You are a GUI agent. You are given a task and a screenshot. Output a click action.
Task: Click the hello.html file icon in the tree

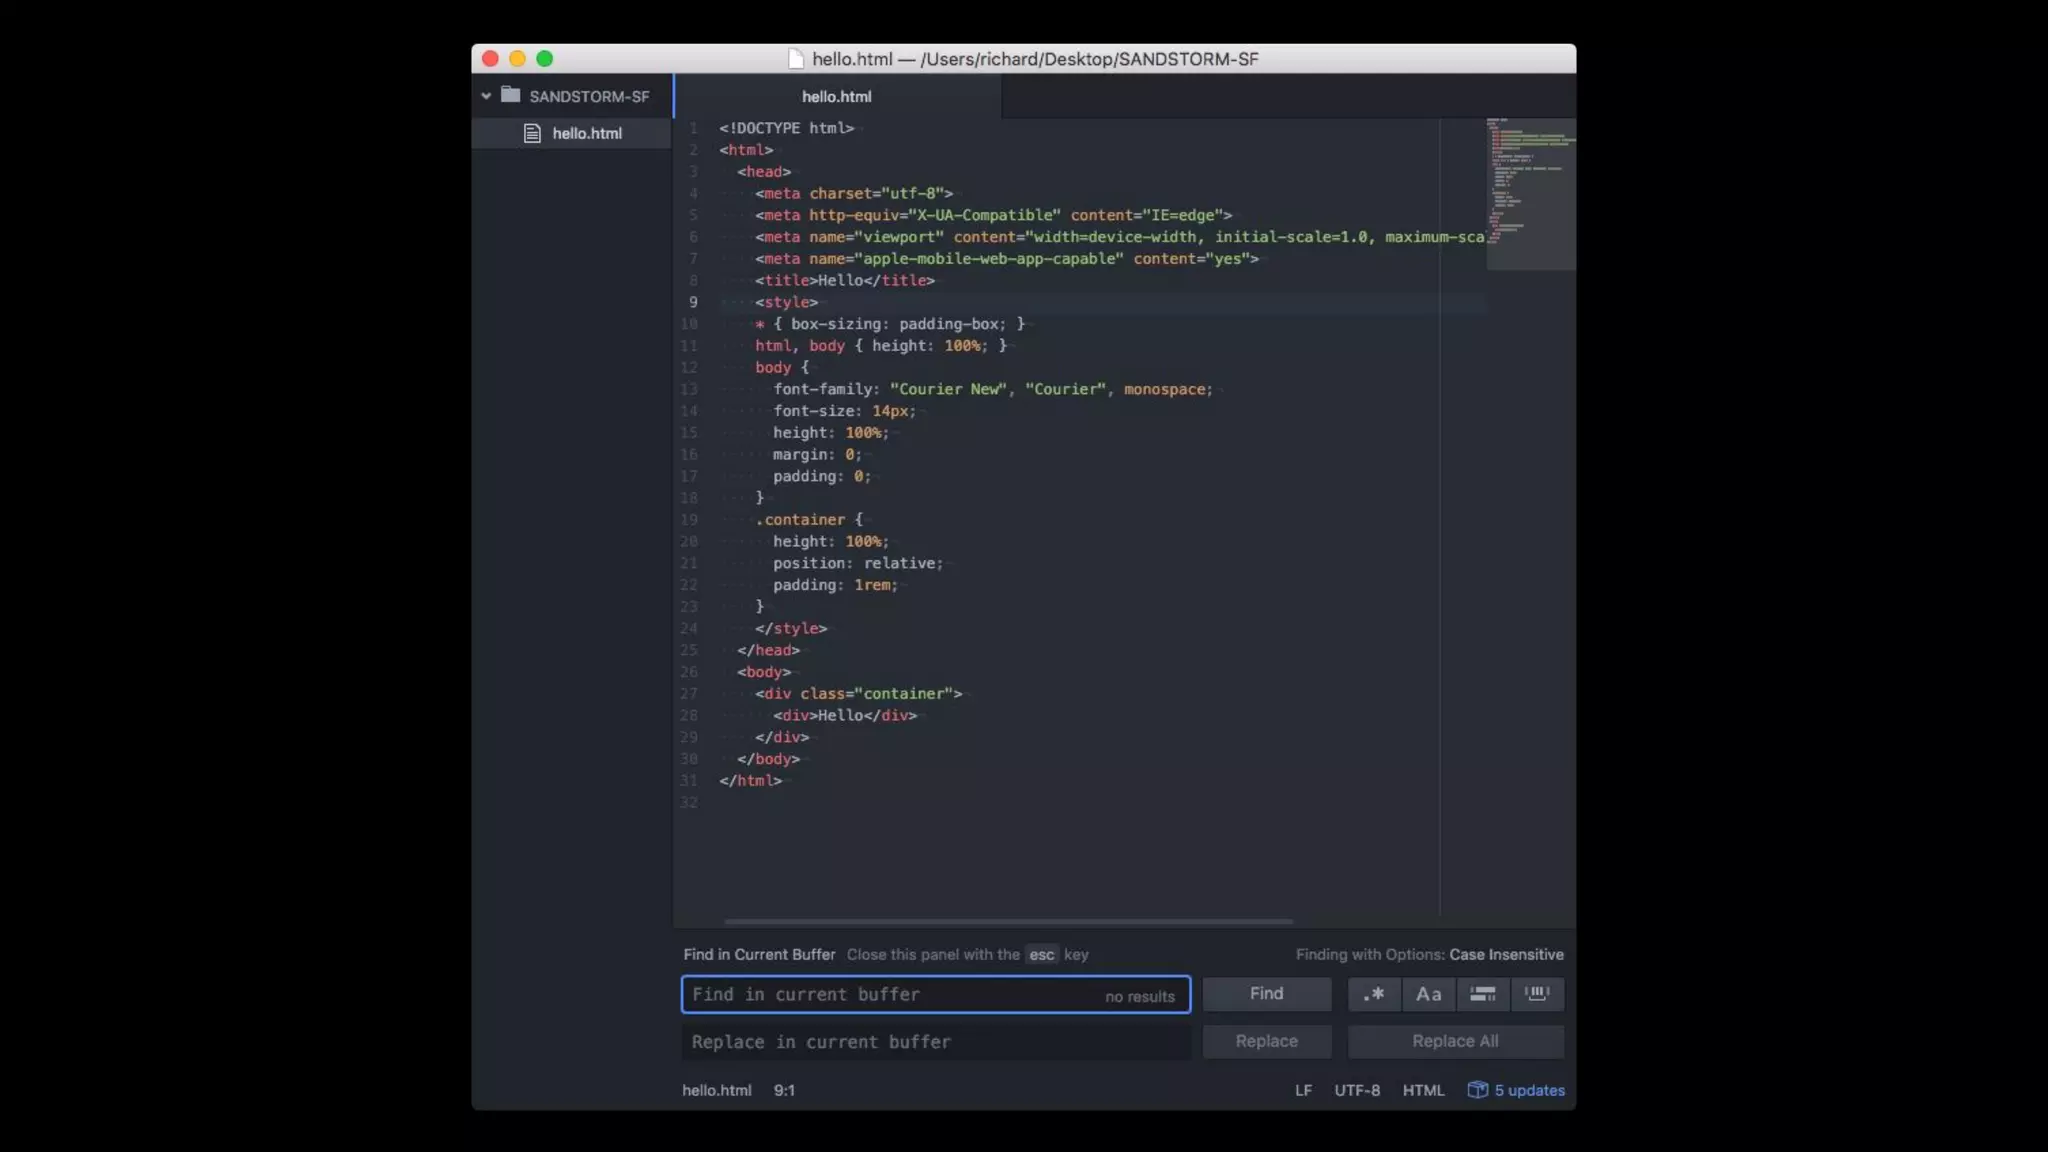[x=532, y=133]
